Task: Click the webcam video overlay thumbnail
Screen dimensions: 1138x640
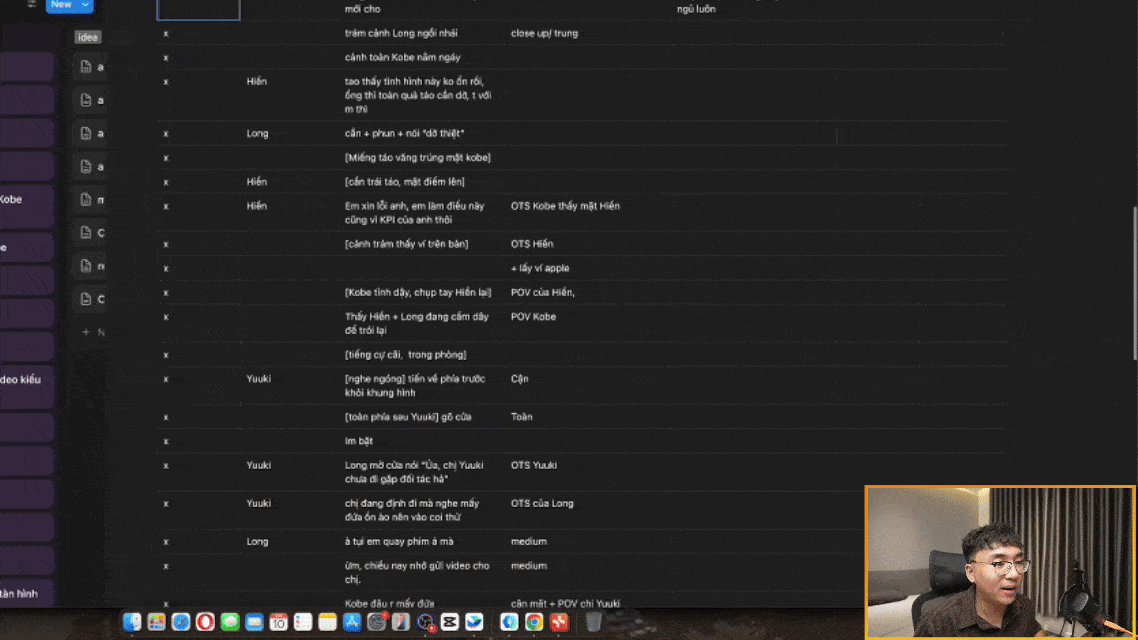Action: click(x=1000, y=562)
